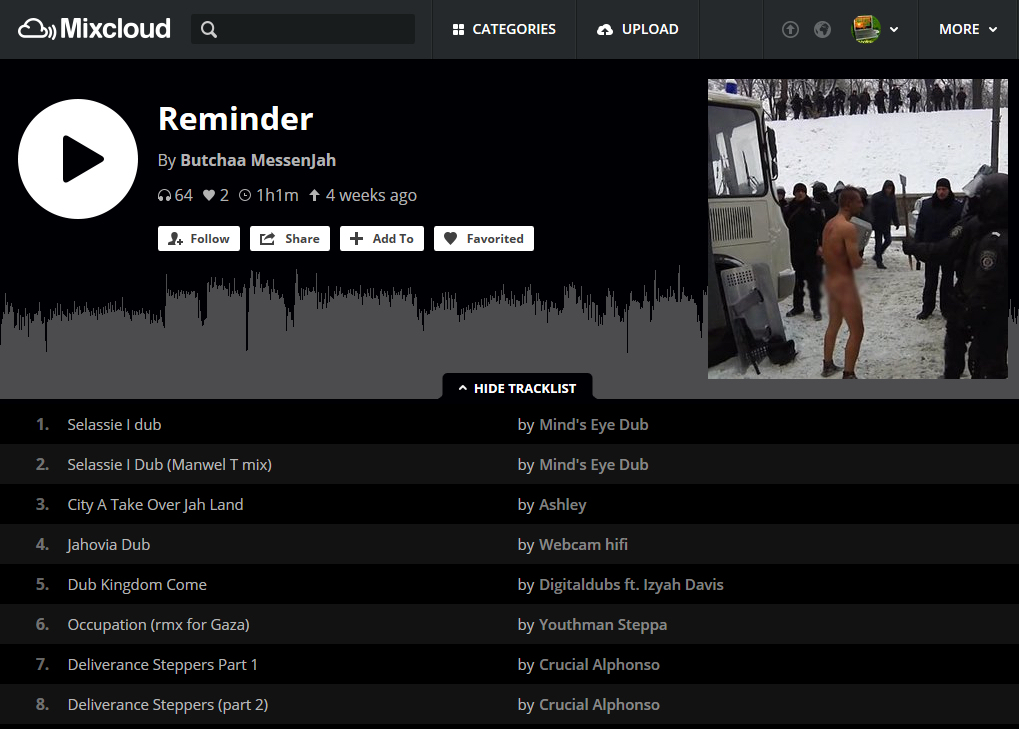Image resolution: width=1019 pixels, height=729 pixels.
Task: Open Crucial Alphonso on track 8
Action: (599, 705)
